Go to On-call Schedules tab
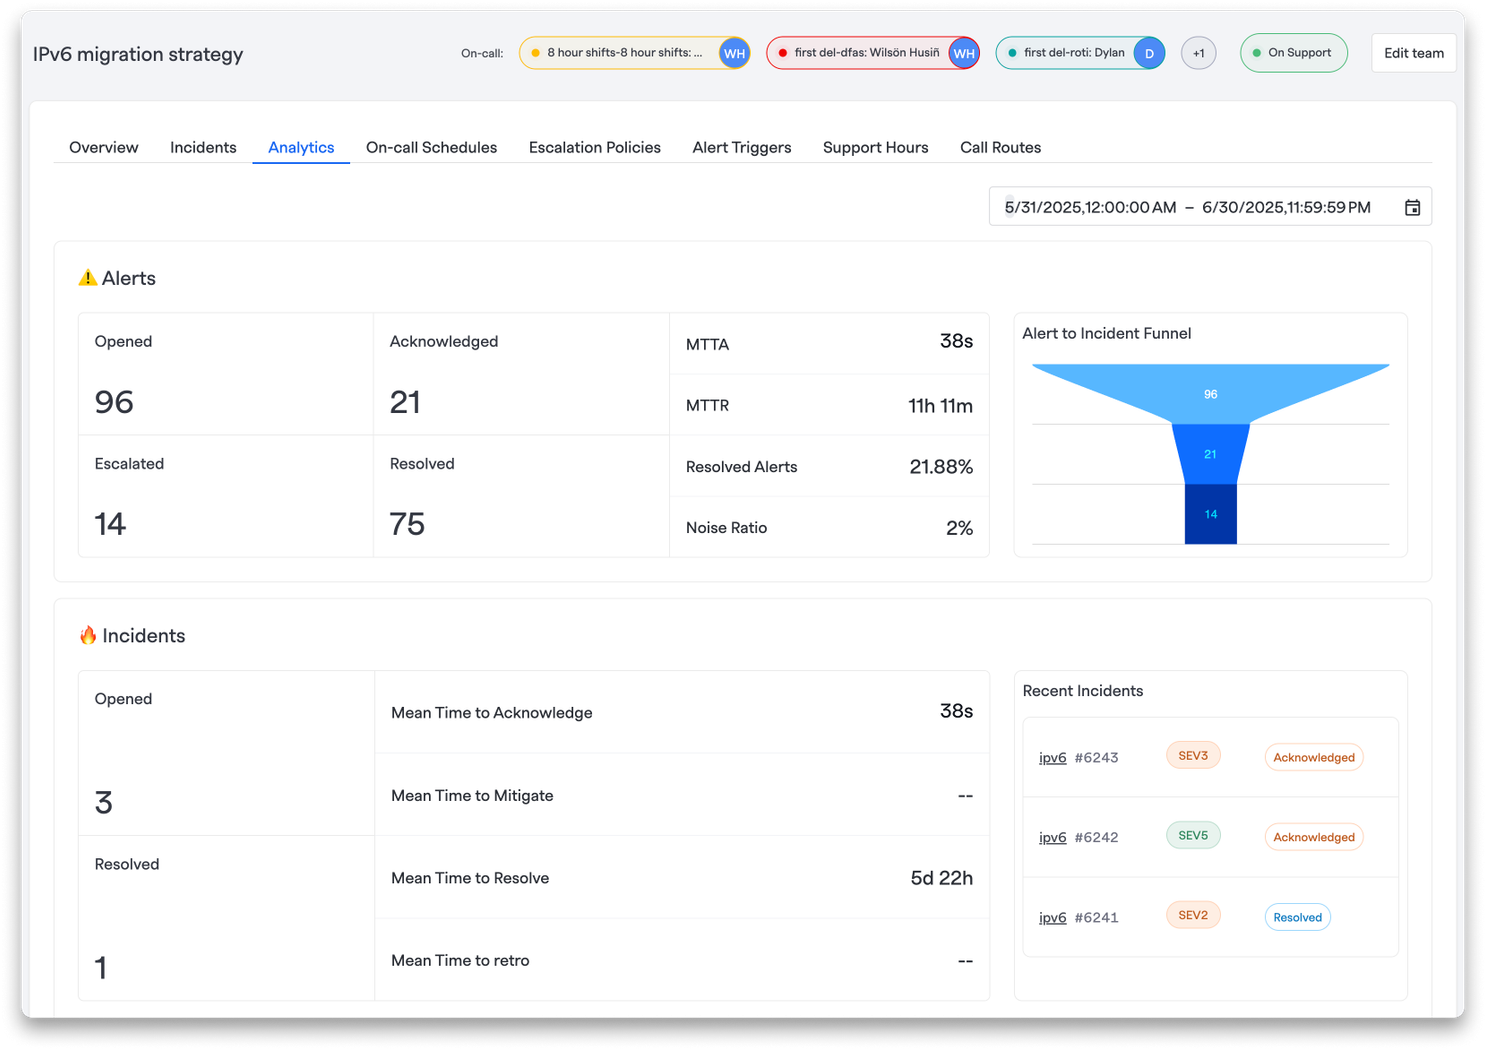Viewport: 1486px width, 1050px height. pos(431,147)
